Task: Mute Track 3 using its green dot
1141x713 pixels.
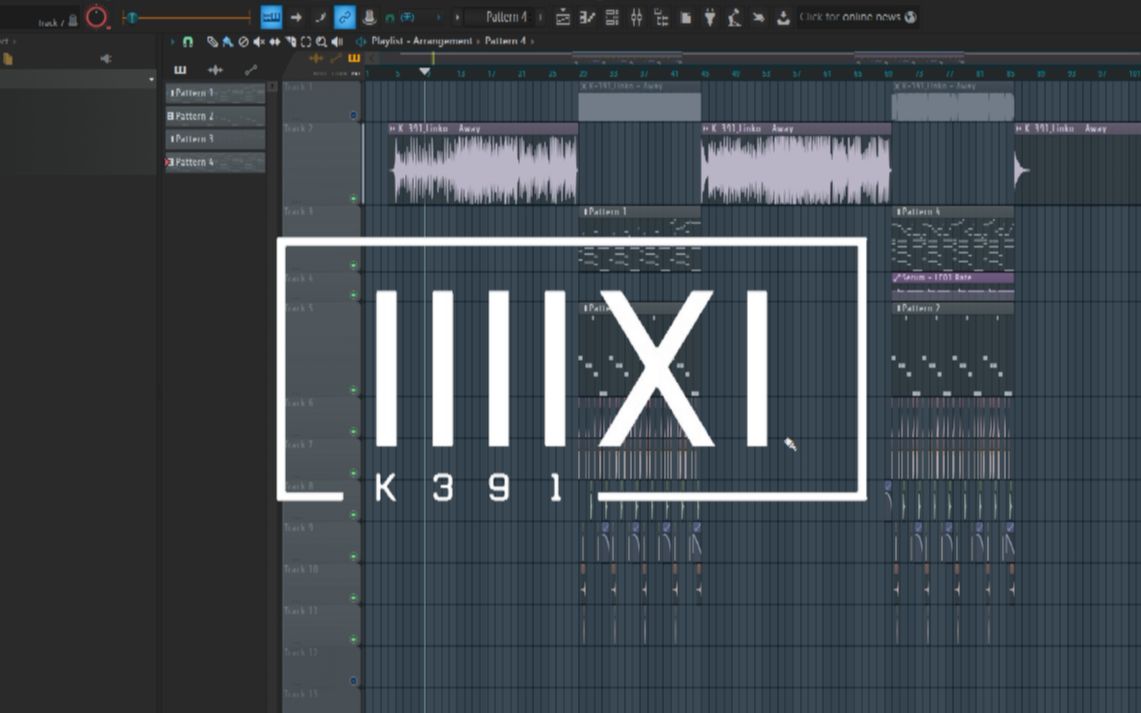Action: click(x=354, y=266)
